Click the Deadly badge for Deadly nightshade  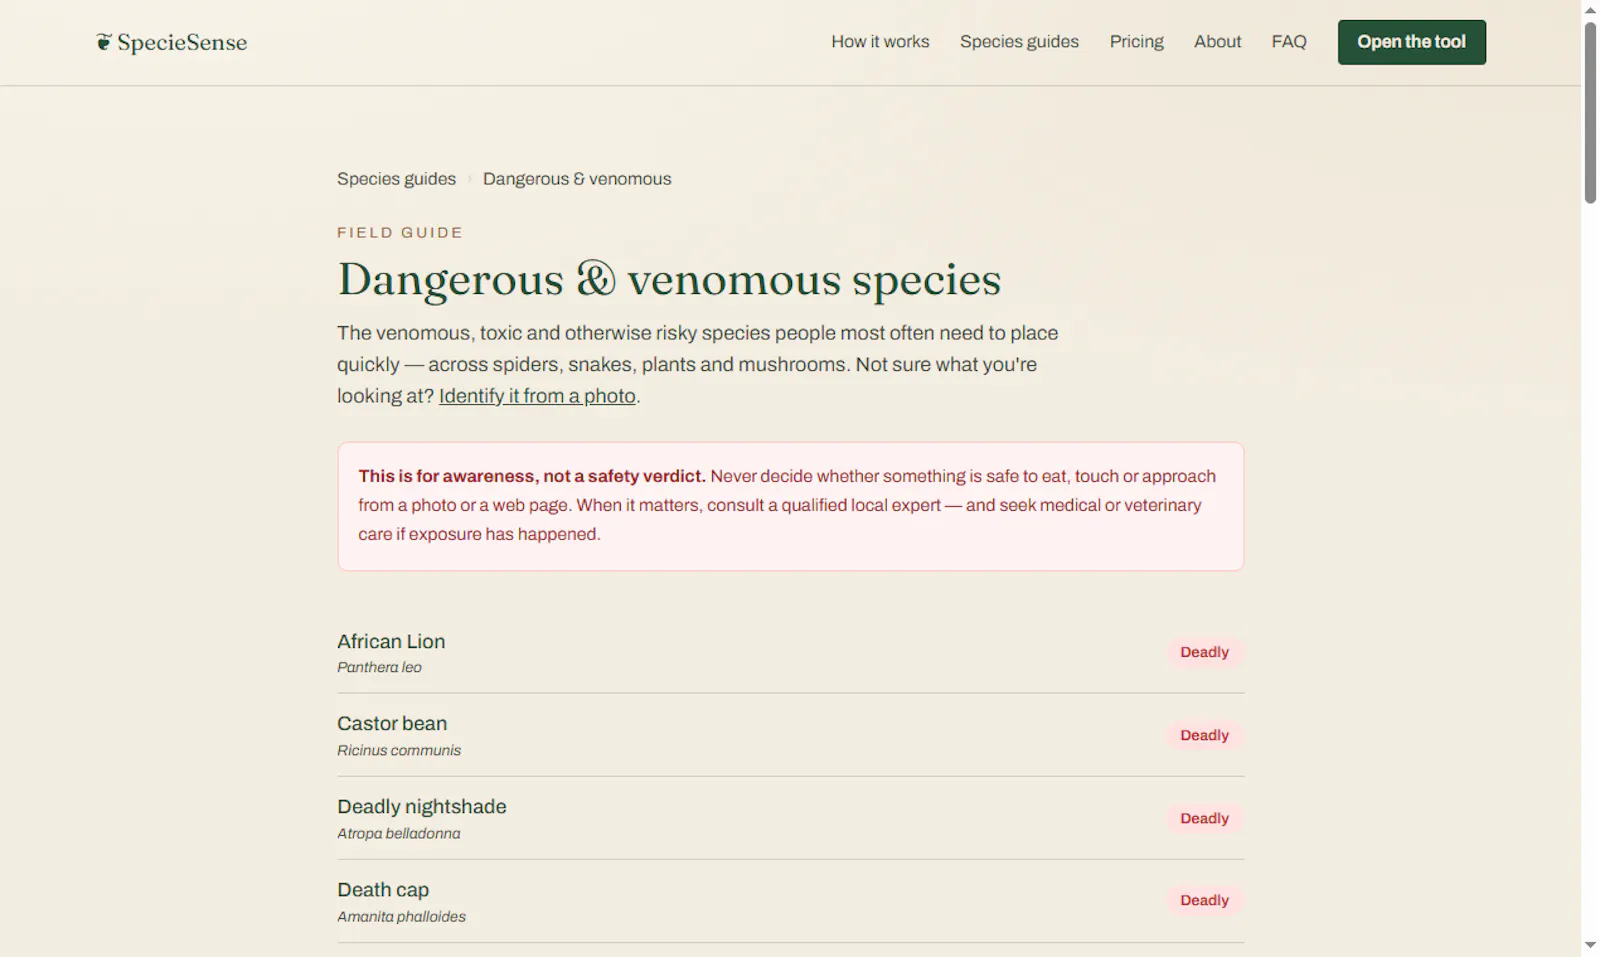click(1204, 818)
